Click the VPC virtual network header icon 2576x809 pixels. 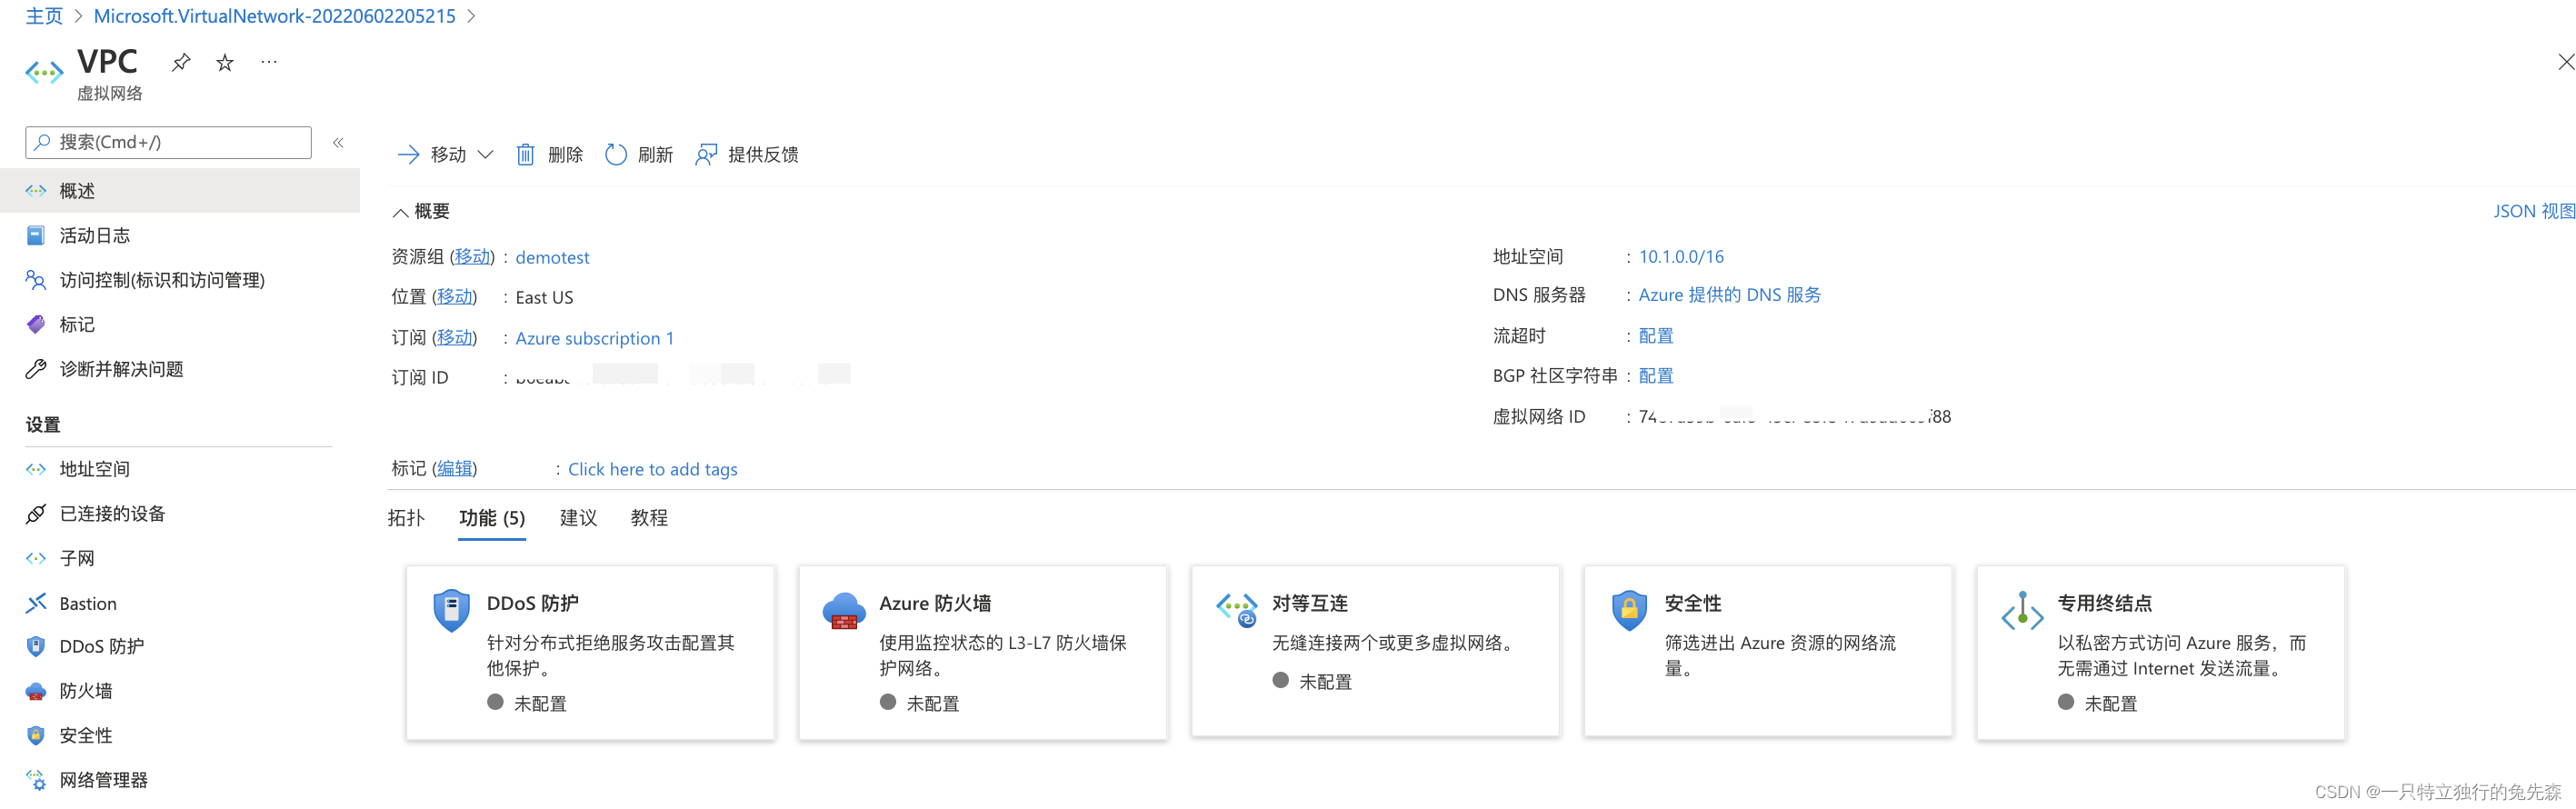[x=44, y=72]
